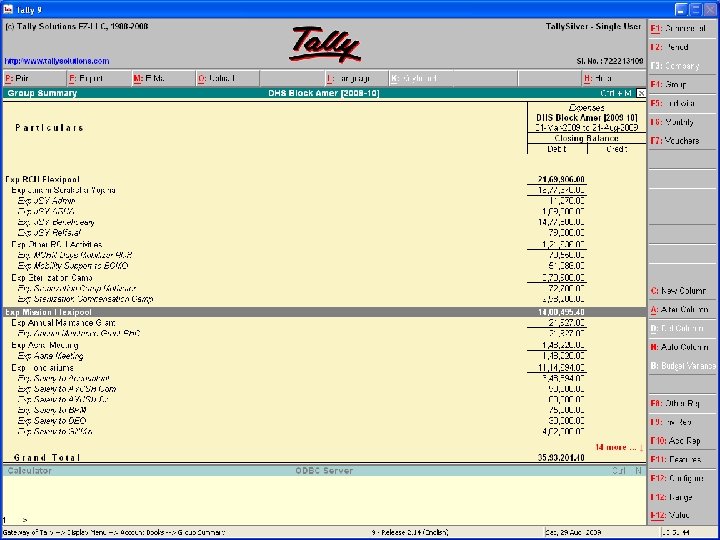The width and height of the screenshot is (720, 540).
Task: Click the Tally 9 title bar icon
Action: pos(8,9)
